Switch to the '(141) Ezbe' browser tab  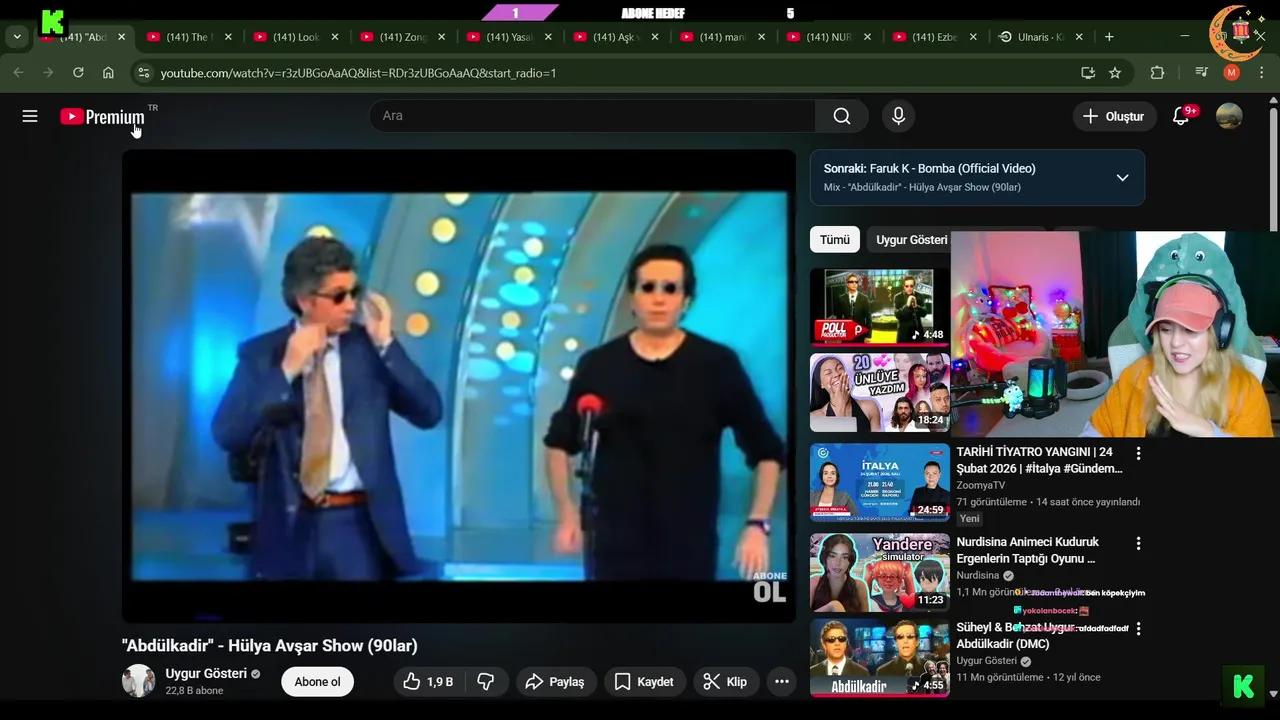click(936, 37)
